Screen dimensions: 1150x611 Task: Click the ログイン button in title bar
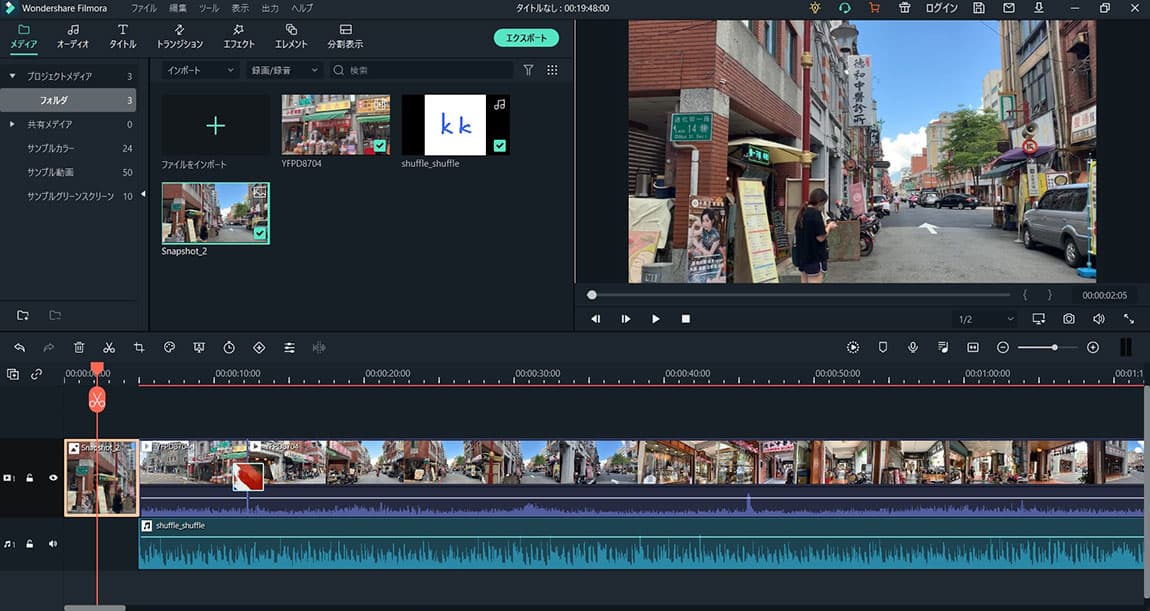coord(941,8)
